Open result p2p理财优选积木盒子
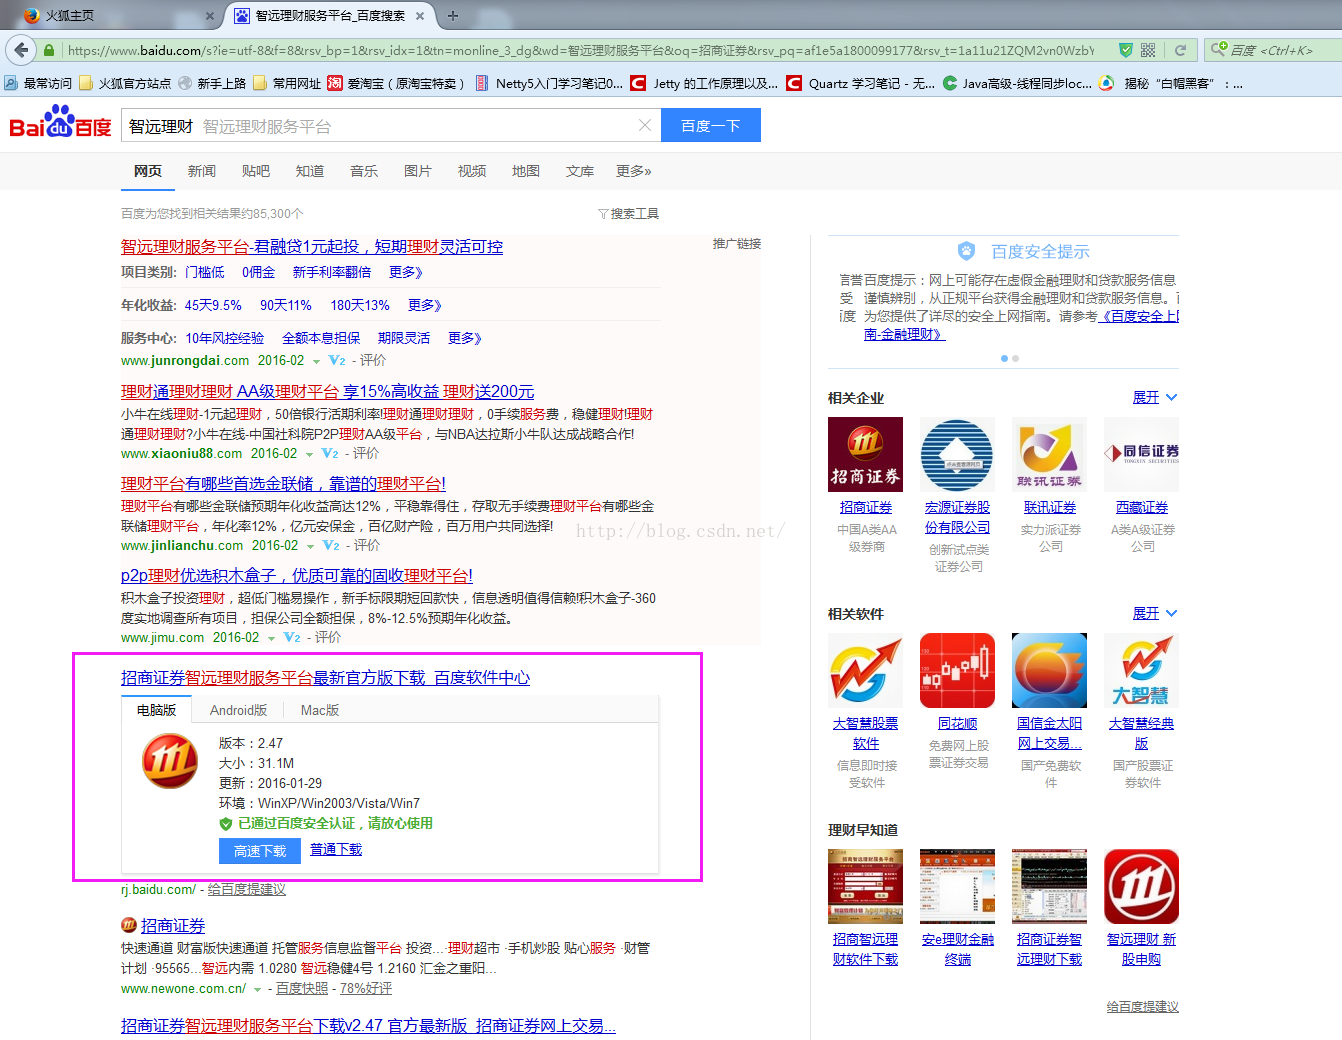Image resolution: width=1342 pixels, height=1040 pixels. click(x=297, y=575)
